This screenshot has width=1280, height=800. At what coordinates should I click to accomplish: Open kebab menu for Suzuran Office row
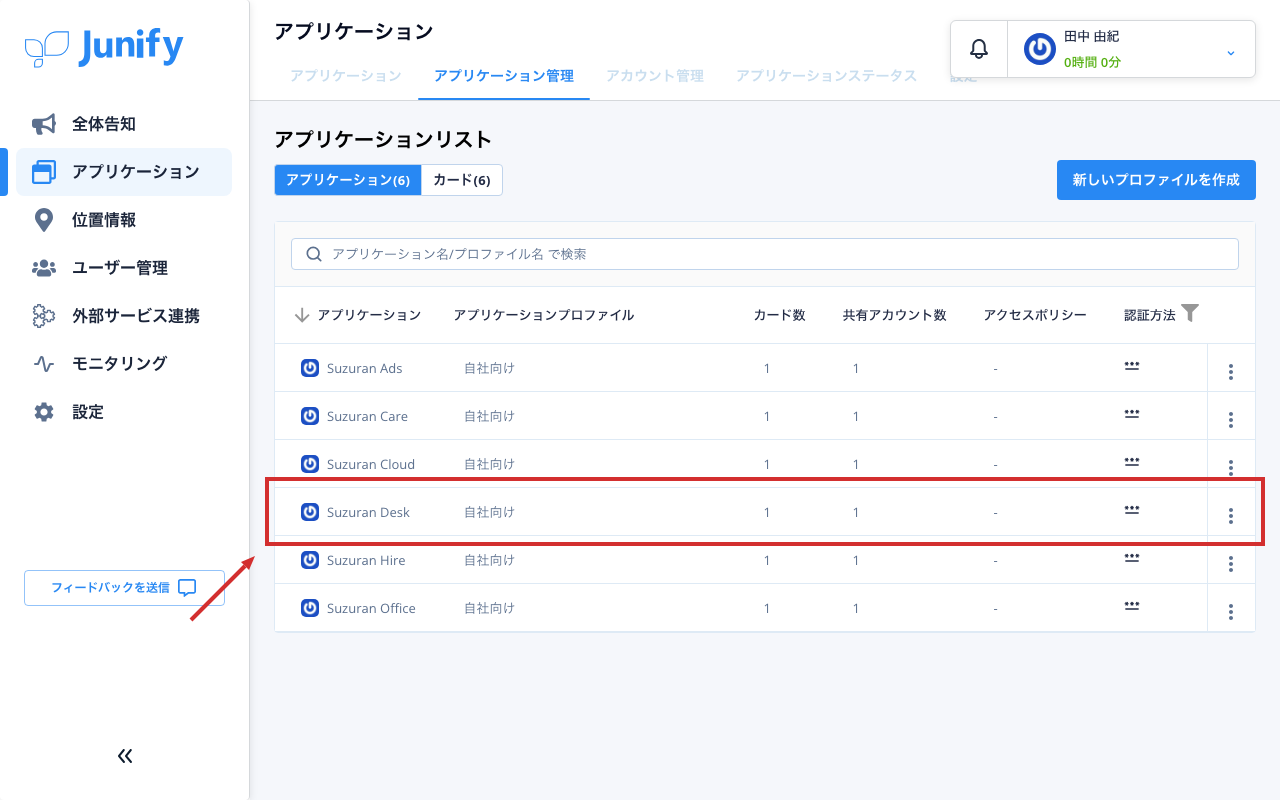point(1231,612)
